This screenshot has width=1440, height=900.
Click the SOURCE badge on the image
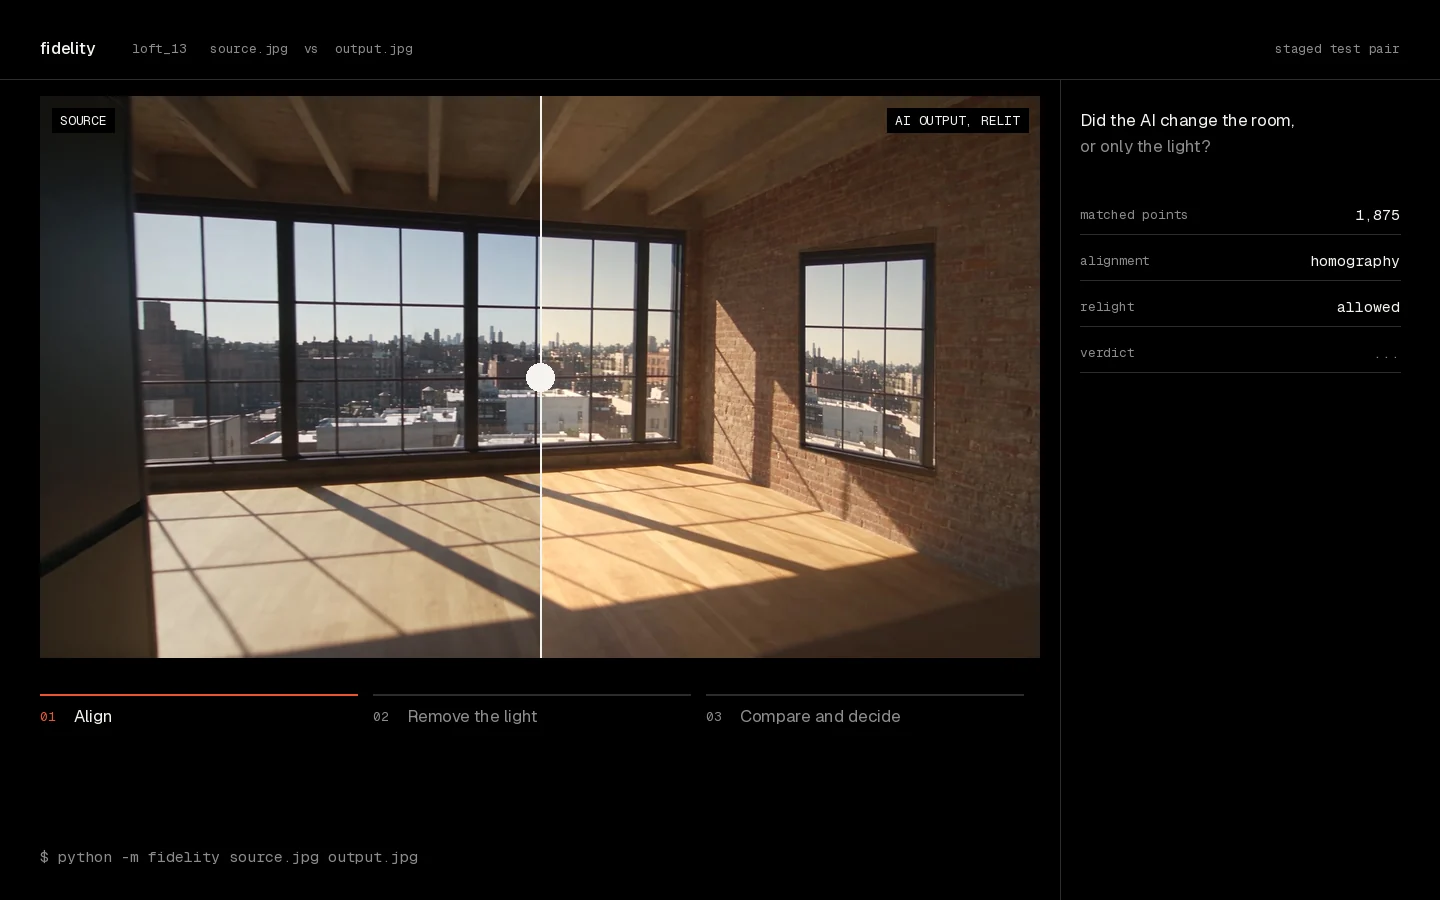pos(83,121)
